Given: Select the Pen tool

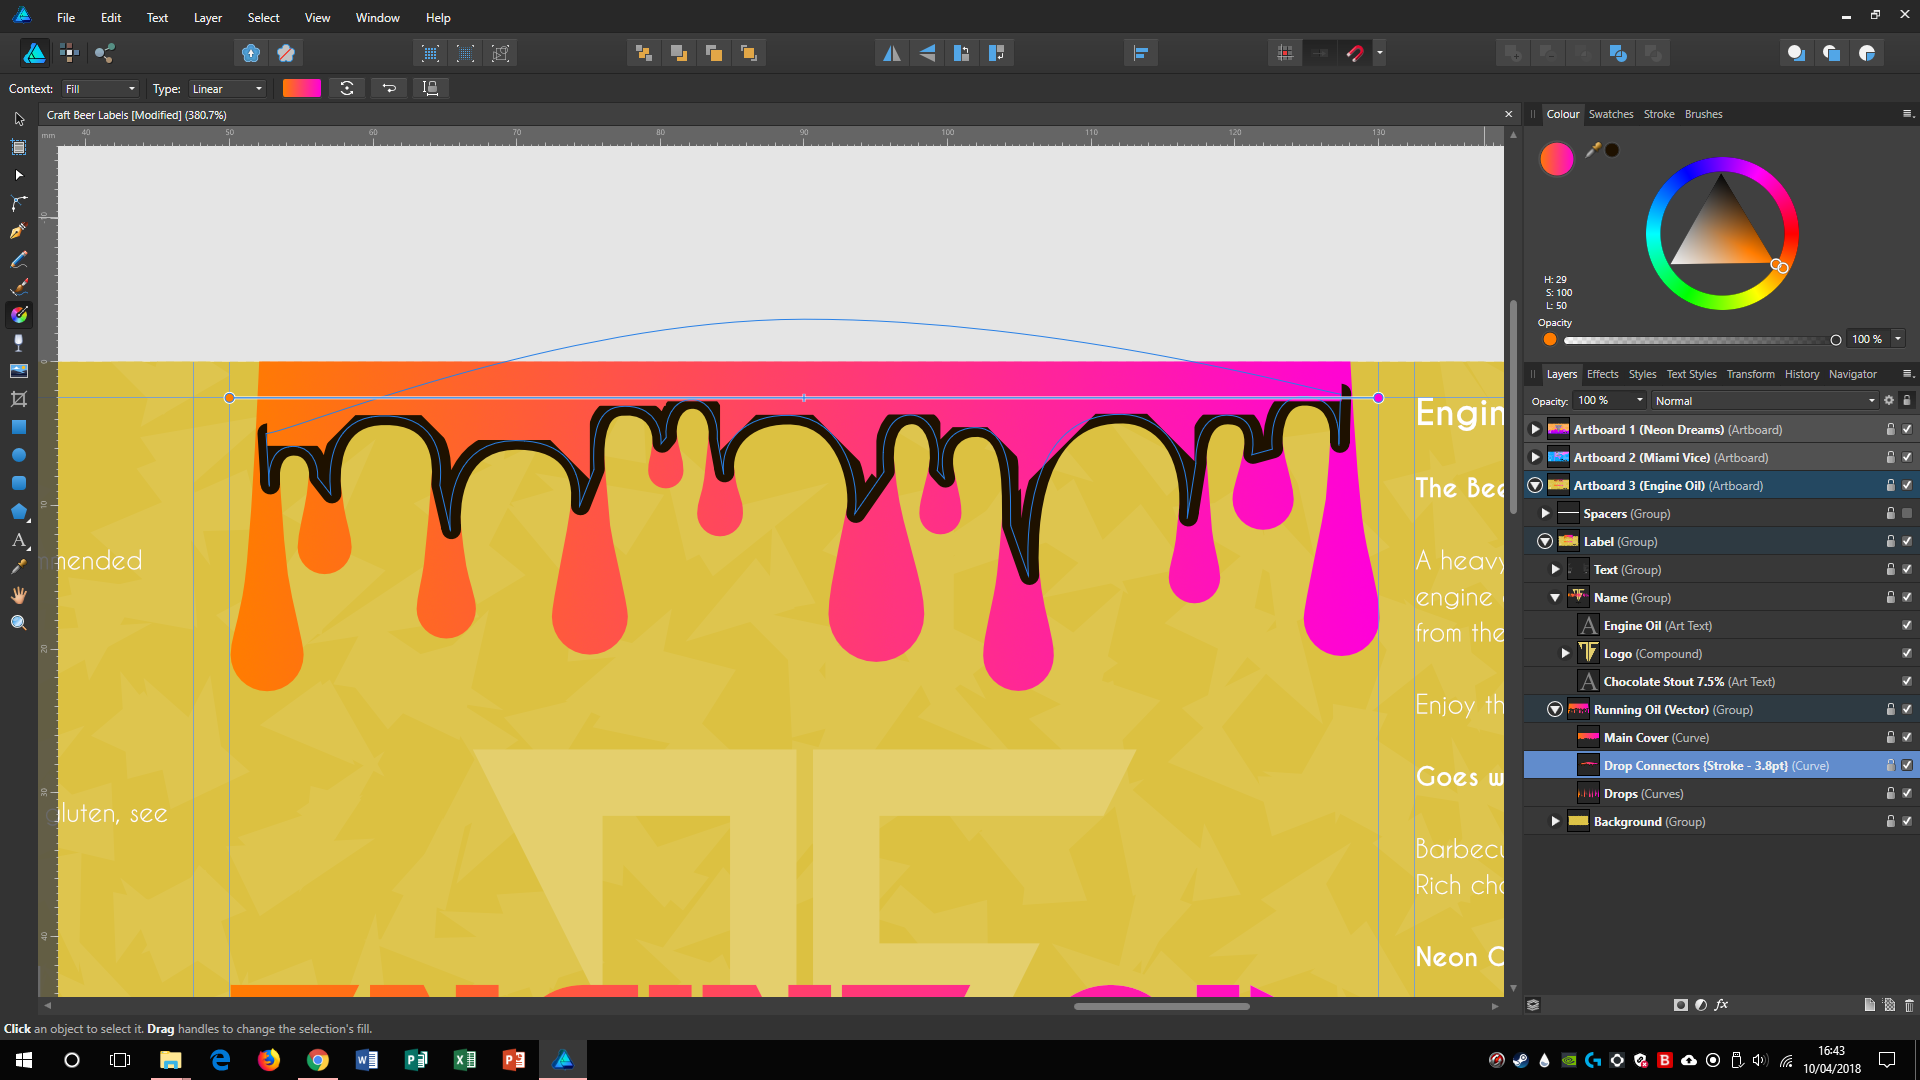Looking at the screenshot, I should click(19, 231).
